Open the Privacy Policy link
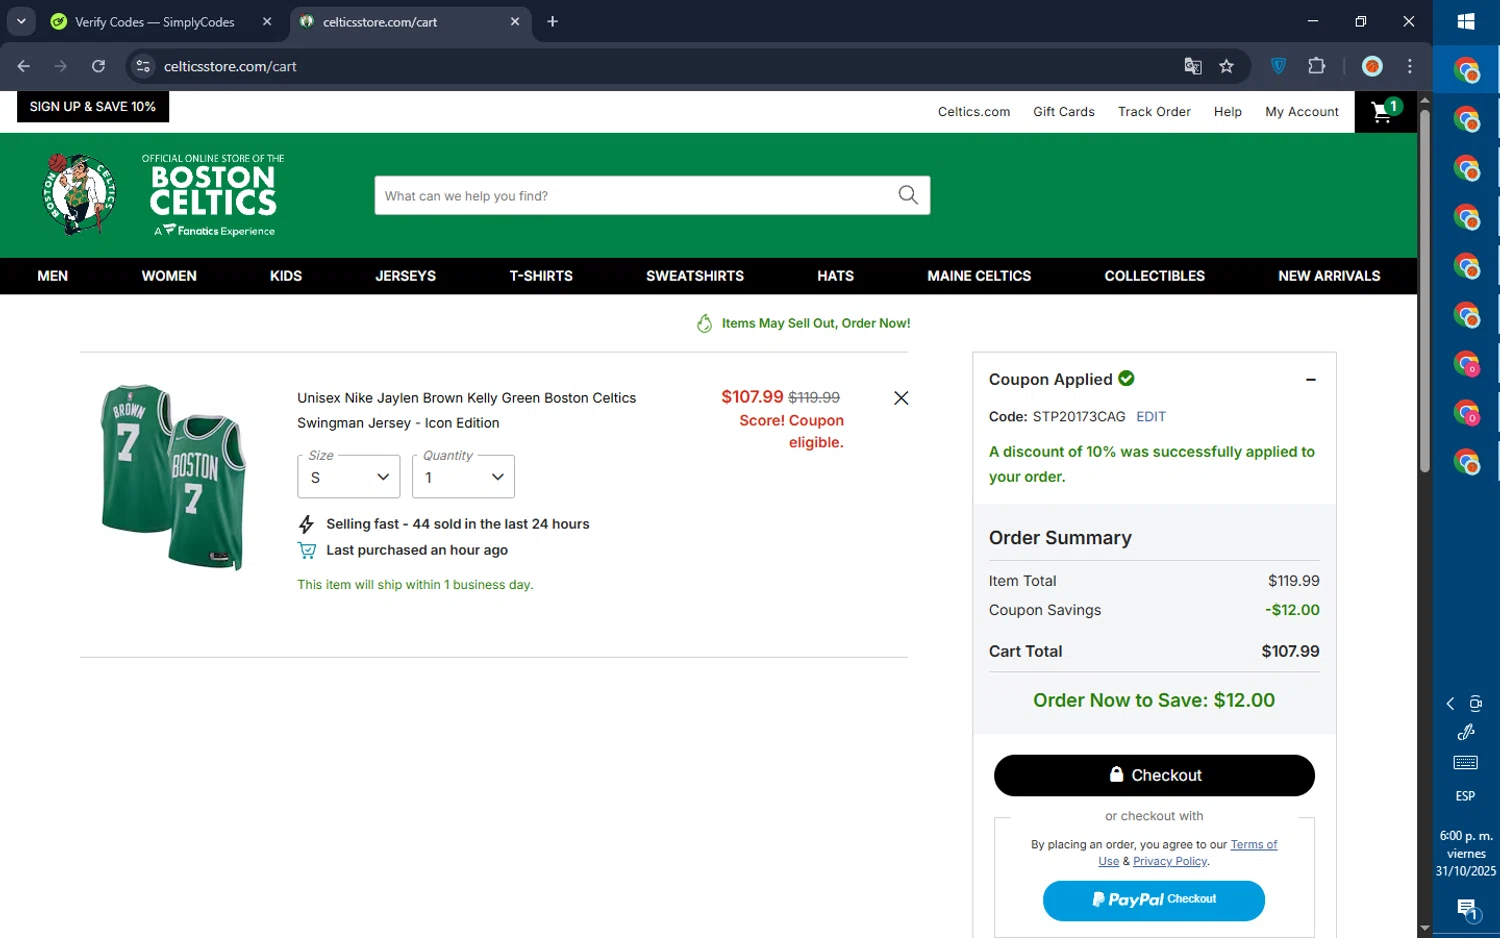The image size is (1500, 938). point(1170,861)
